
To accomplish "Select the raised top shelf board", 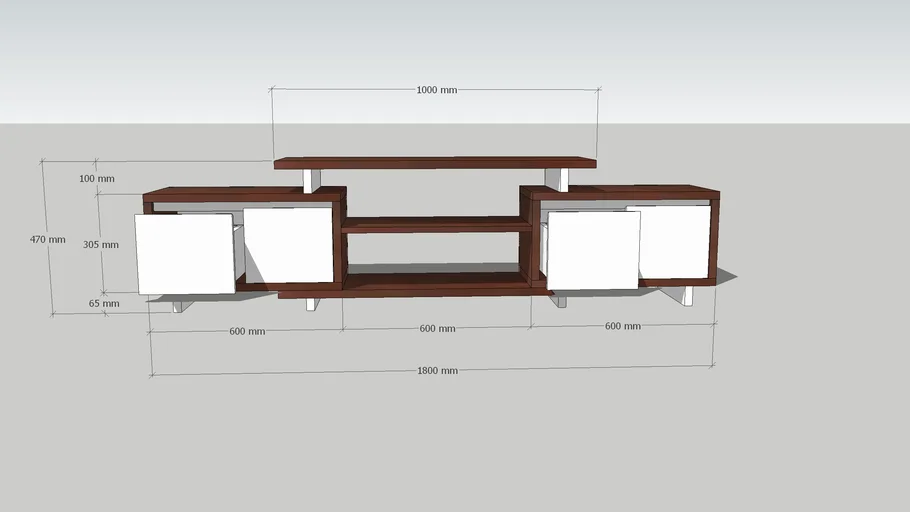I will (435, 162).
